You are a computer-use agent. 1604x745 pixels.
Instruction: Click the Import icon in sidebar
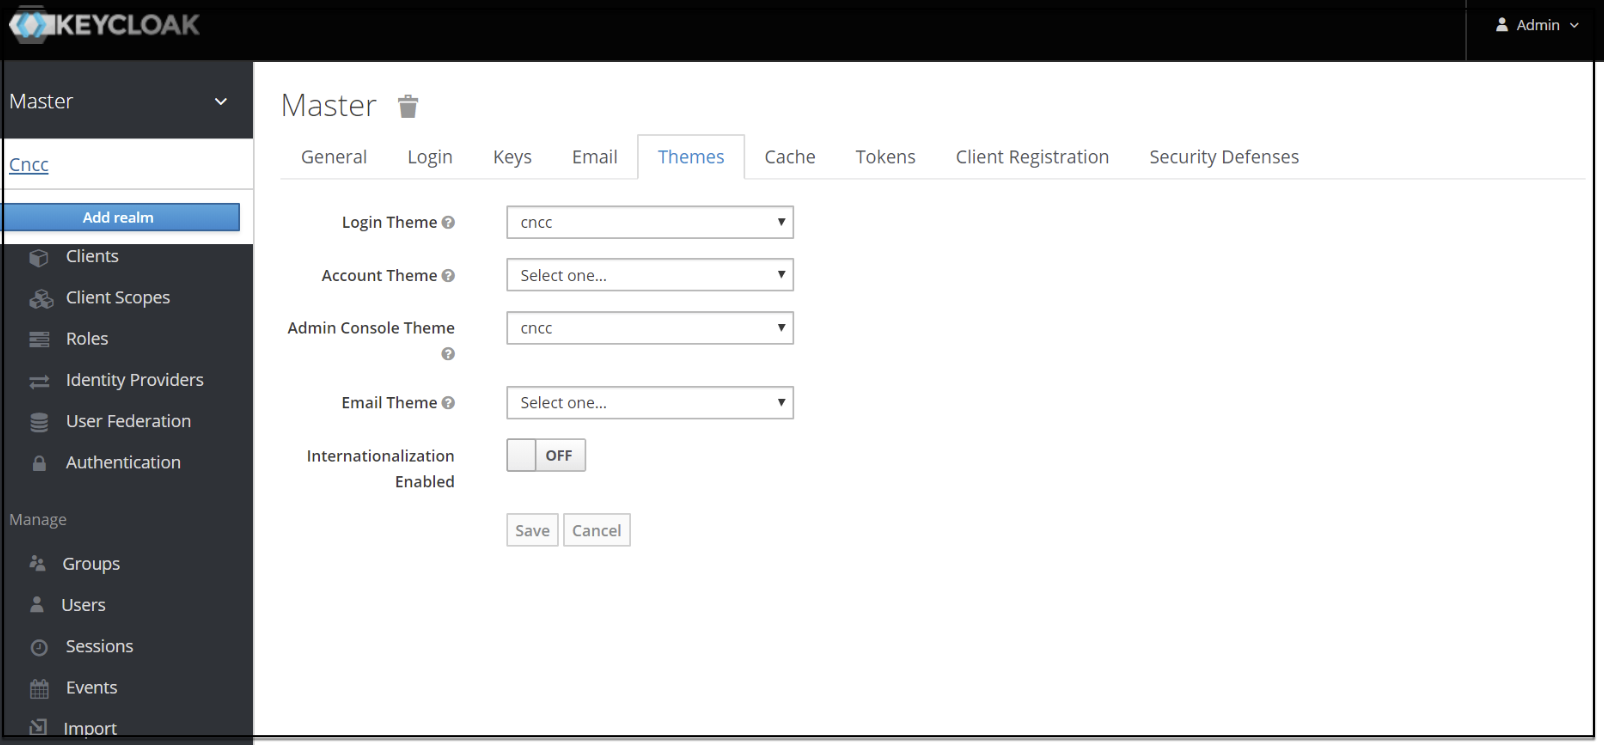tap(38, 727)
